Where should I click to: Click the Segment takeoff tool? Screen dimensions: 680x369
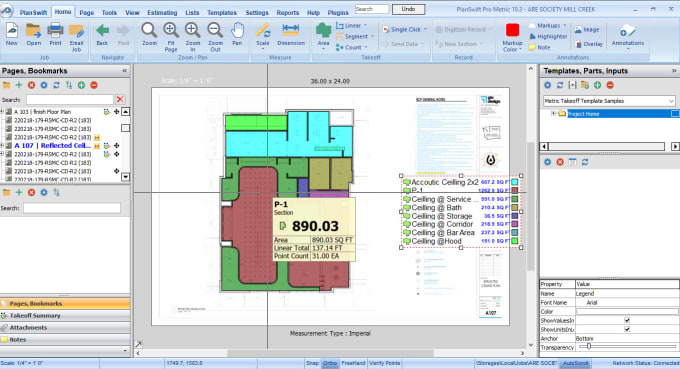pos(352,36)
